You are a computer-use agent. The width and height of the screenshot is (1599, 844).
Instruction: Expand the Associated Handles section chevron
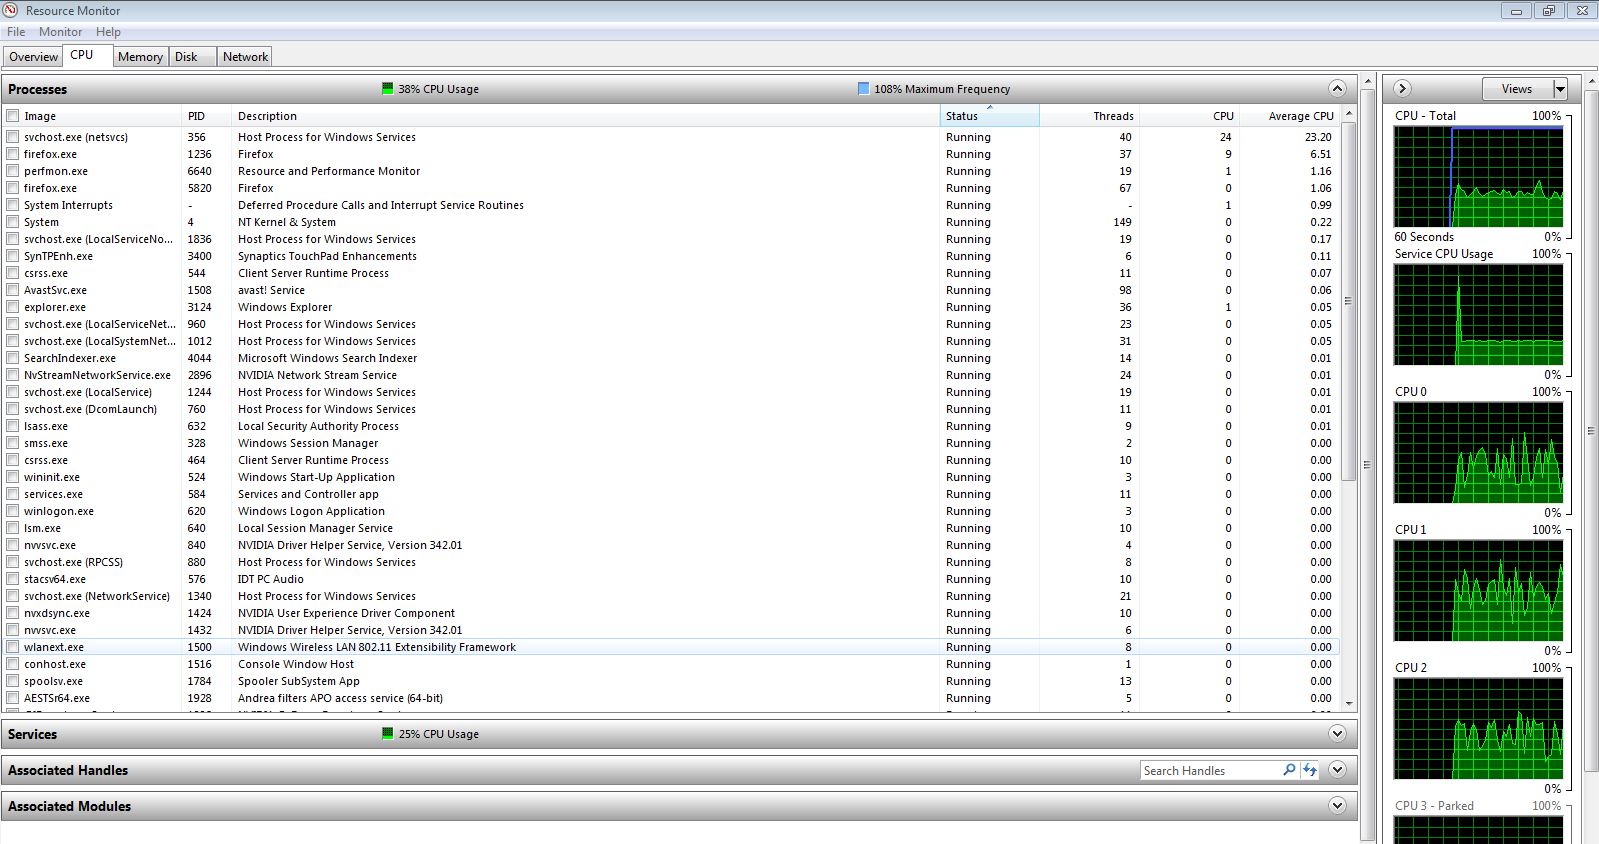tap(1337, 770)
